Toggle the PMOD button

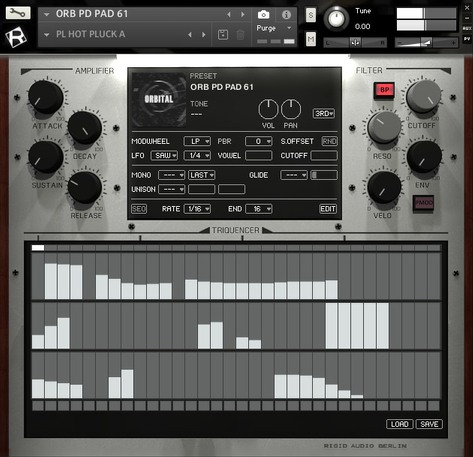click(x=424, y=203)
